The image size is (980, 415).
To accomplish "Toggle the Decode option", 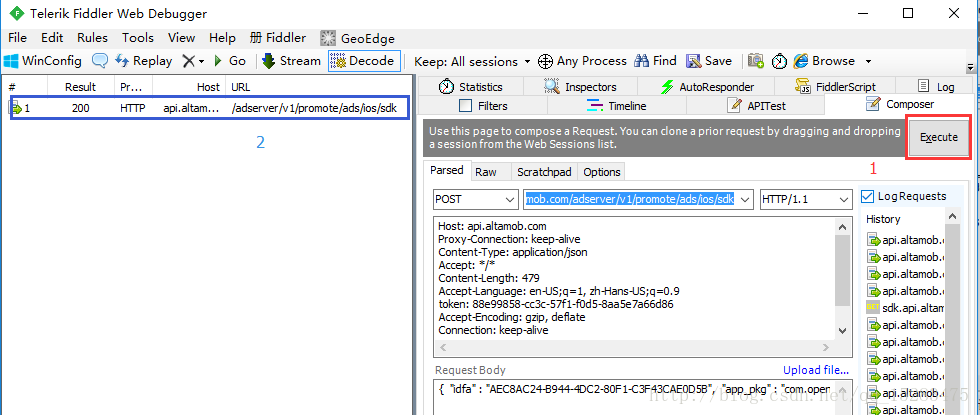I will tap(362, 61).
